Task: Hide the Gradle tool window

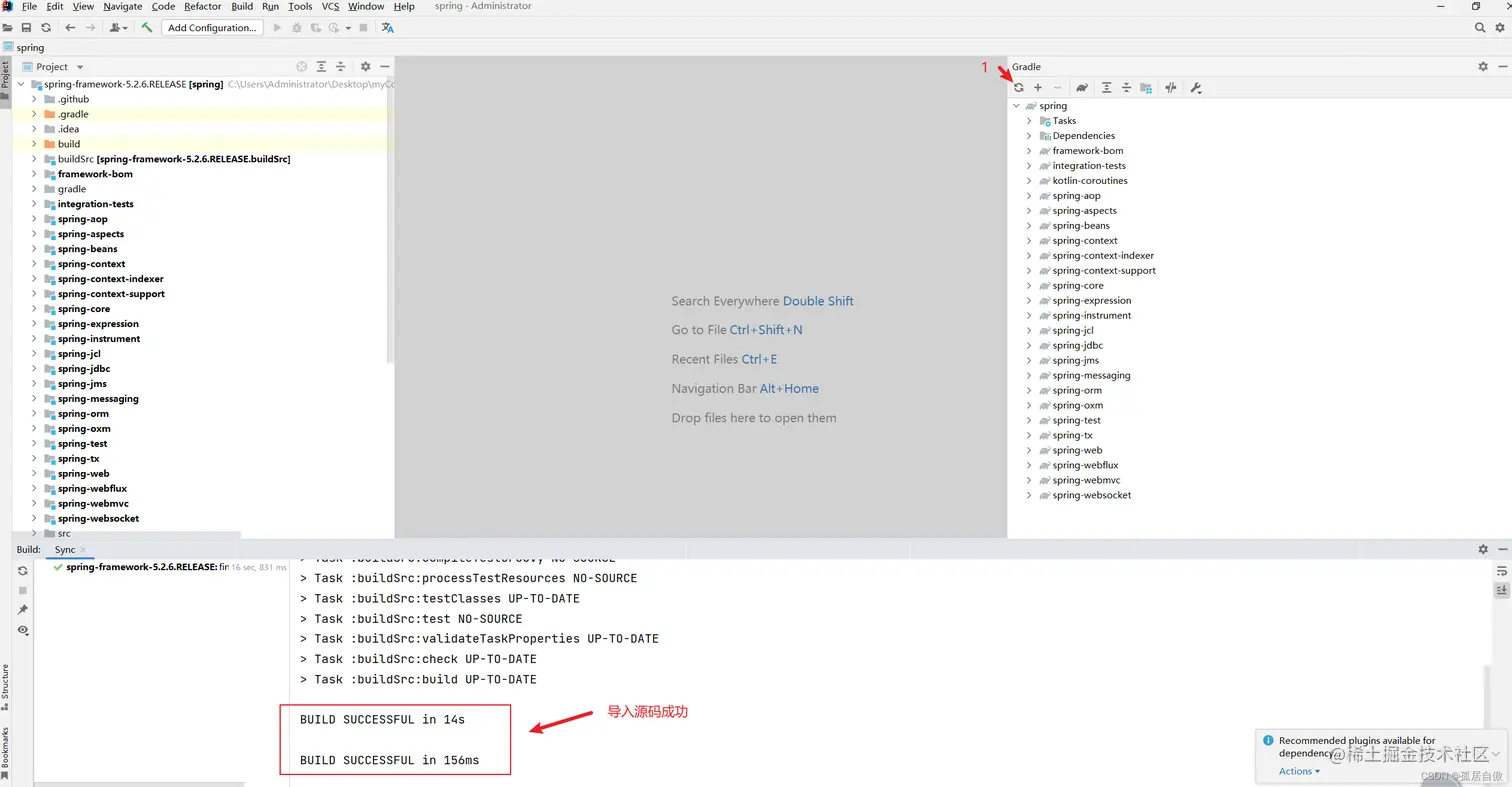Action: click(x=1502, y=67)
